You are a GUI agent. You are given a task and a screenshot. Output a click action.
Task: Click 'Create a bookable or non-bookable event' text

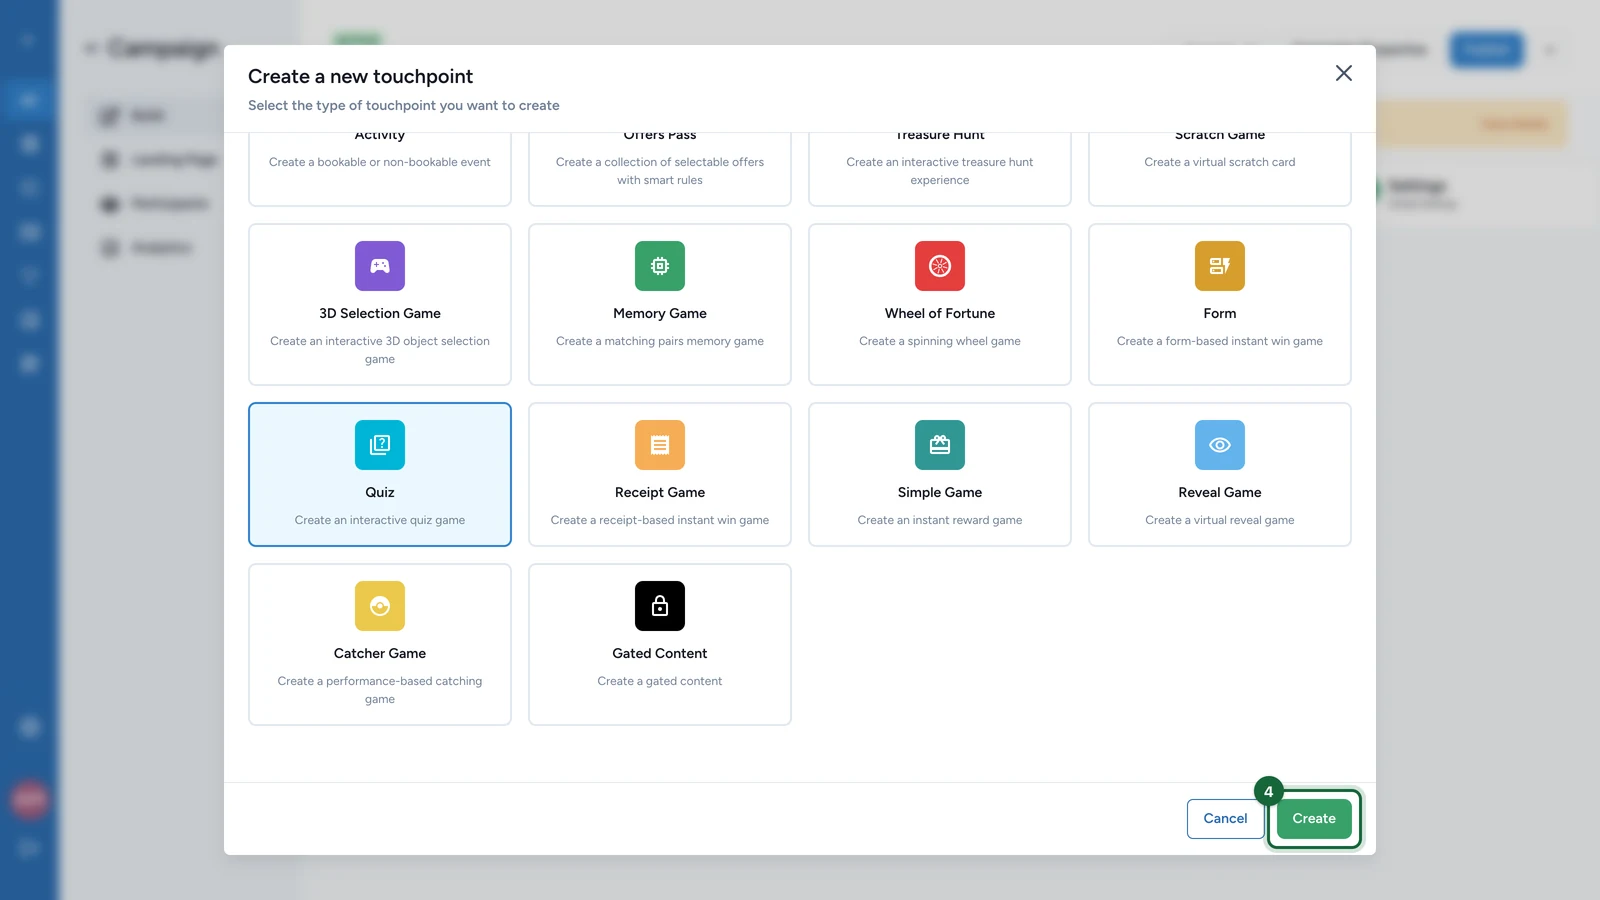click(380, 162)
